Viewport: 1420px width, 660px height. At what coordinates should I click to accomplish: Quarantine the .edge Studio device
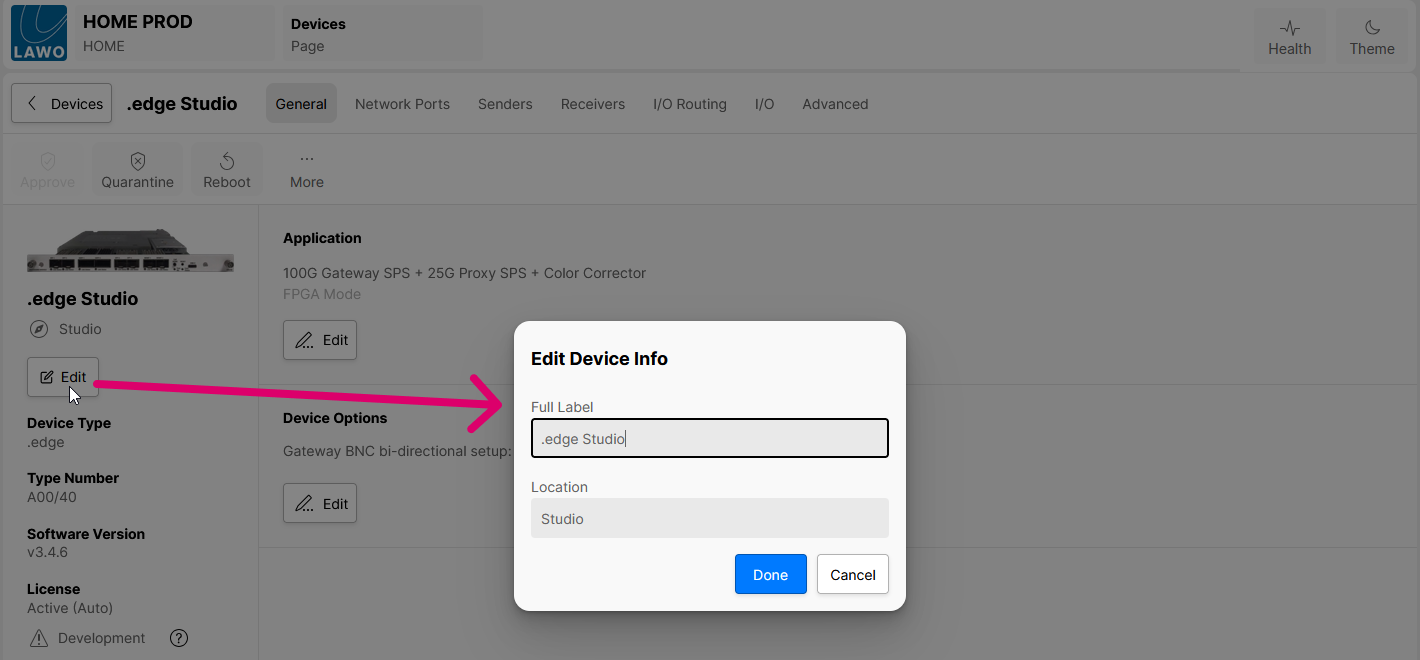point(138,170)
